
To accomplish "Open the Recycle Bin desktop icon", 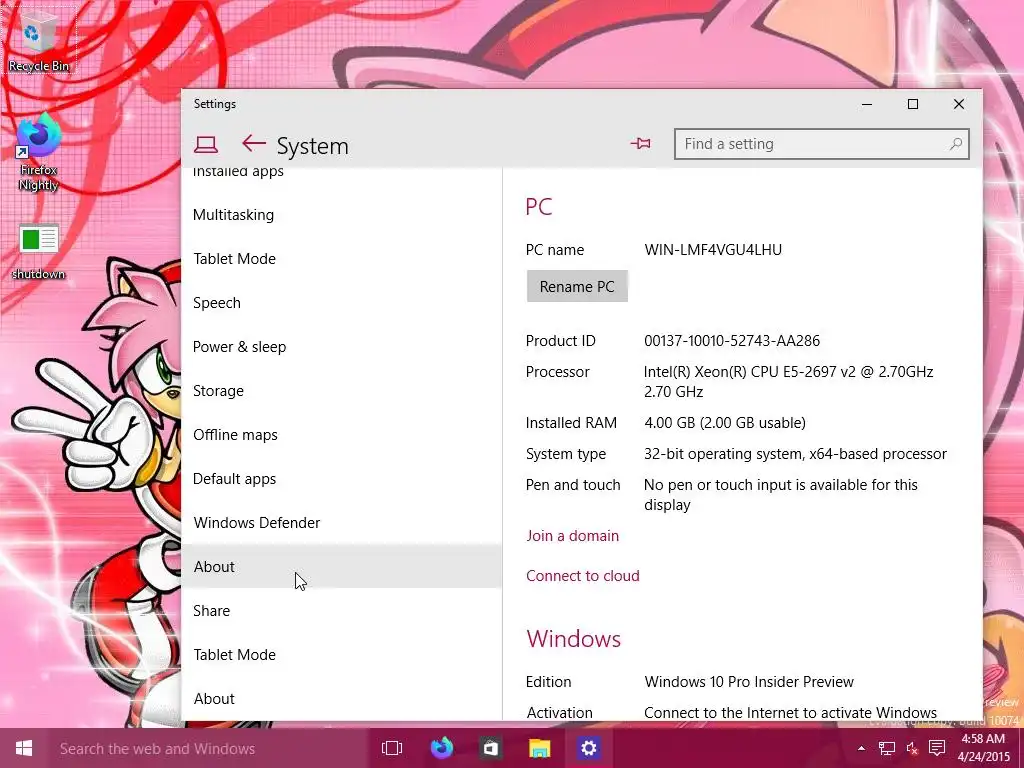I will point(39,40).
